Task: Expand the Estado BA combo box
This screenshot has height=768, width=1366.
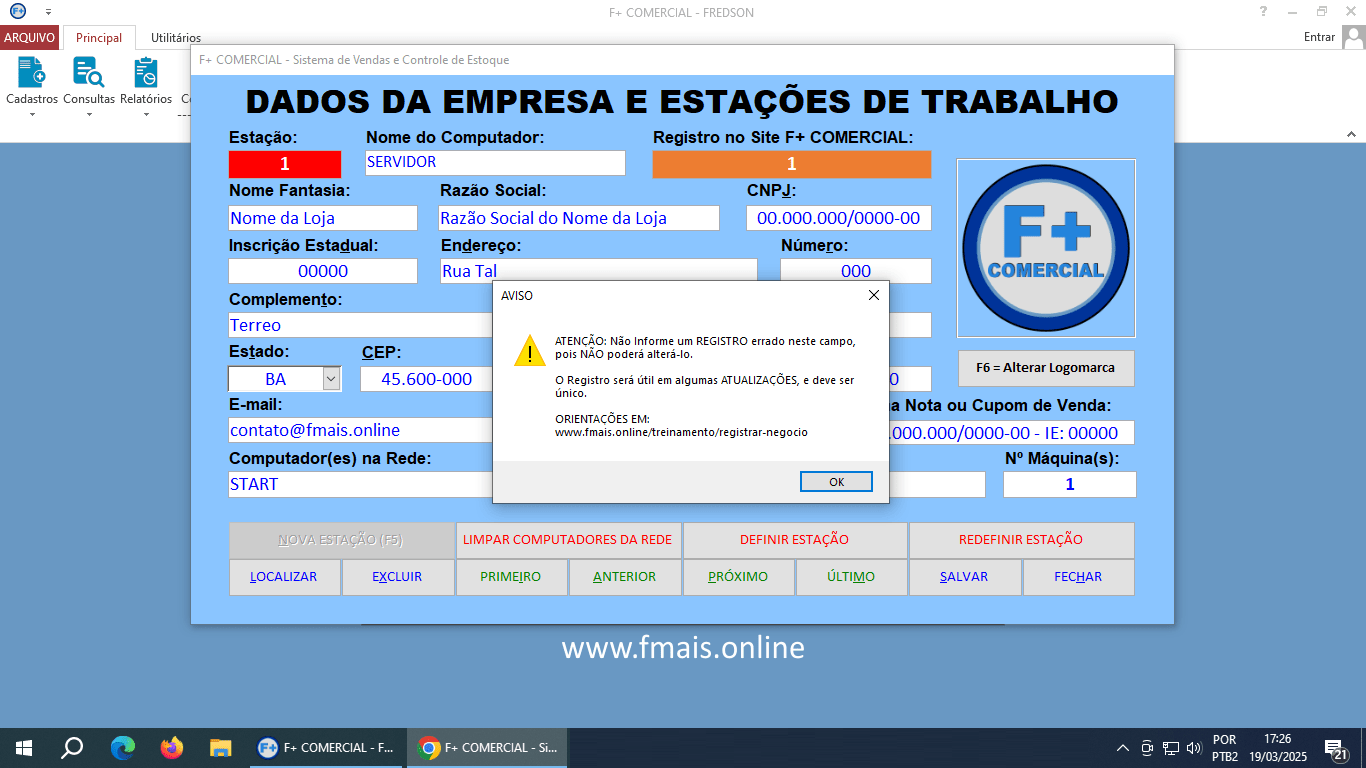Action: (x=331, y=379)
